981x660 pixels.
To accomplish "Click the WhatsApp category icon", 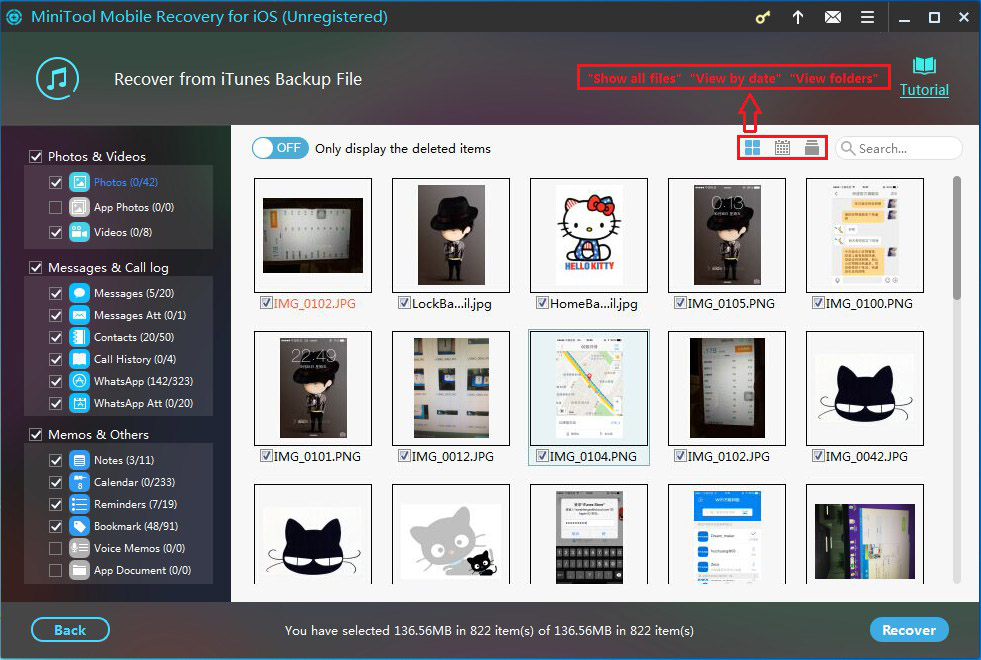I will pos(79,381).
